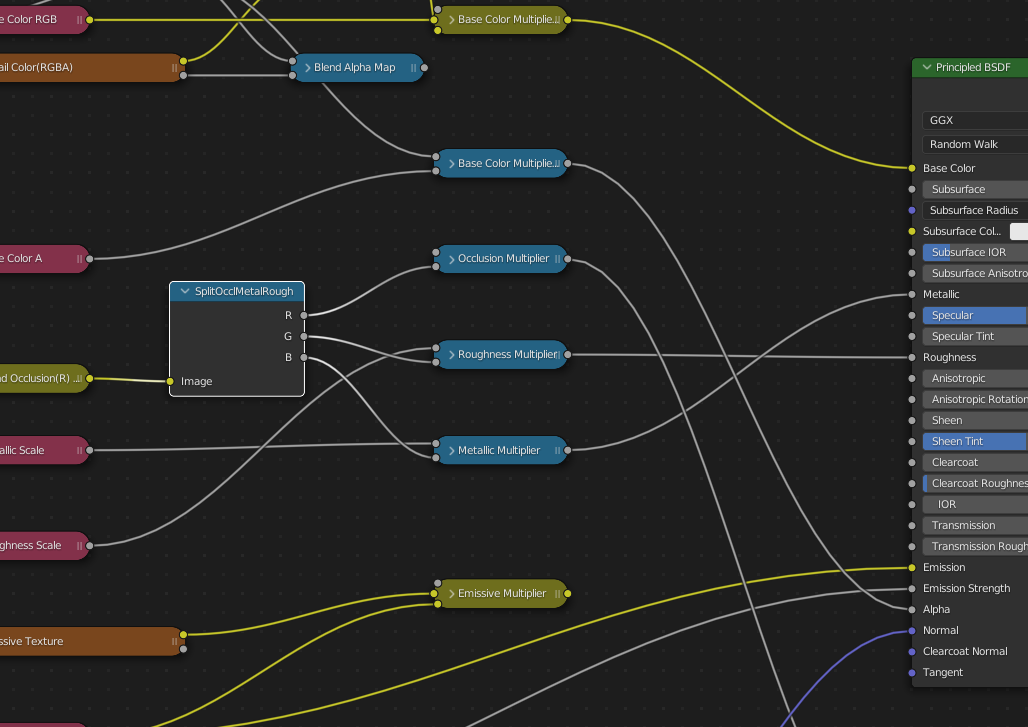Image resolution: width=1028 pixels, height=727 pixels.
Task: Click the Metallic input socket on Principled BSDF
Action: point(912,294)
